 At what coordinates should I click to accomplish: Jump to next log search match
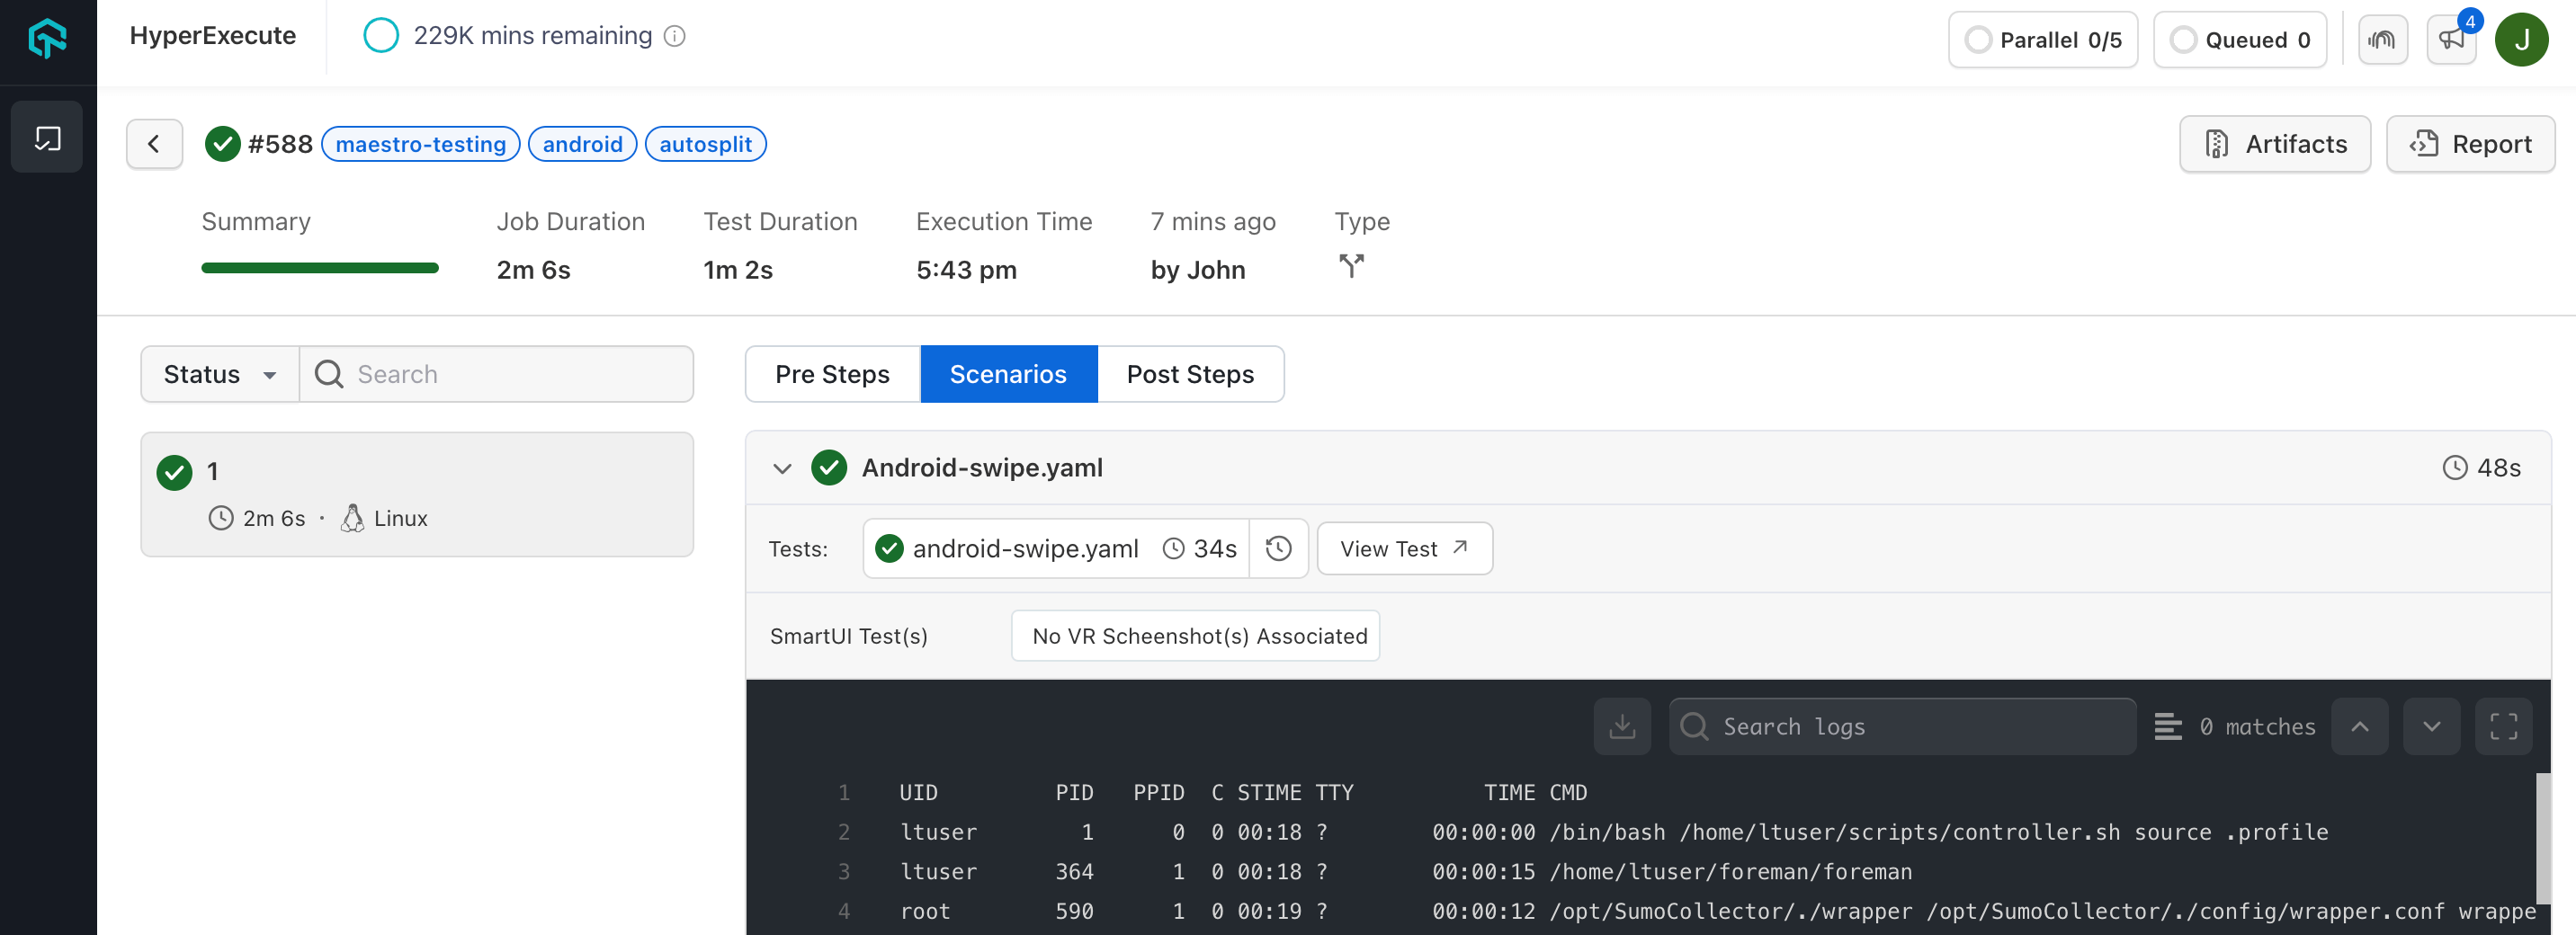2432,726
